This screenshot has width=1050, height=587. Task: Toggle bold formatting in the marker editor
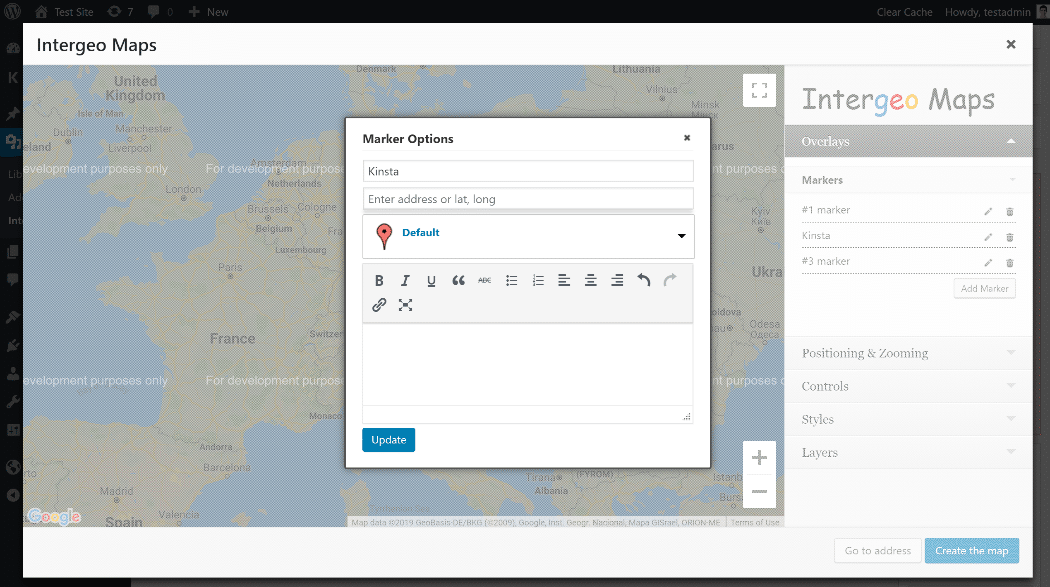[x=379, y=280]
